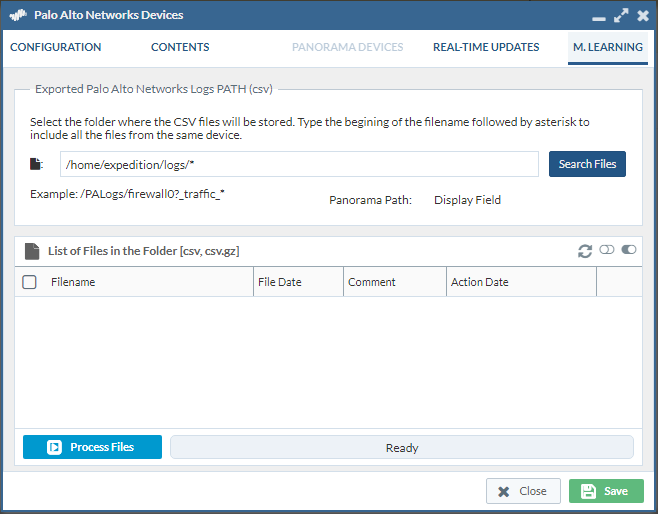Switch to the Configuration tab
This screenshot has height=514, width=658.
[56, 47]
